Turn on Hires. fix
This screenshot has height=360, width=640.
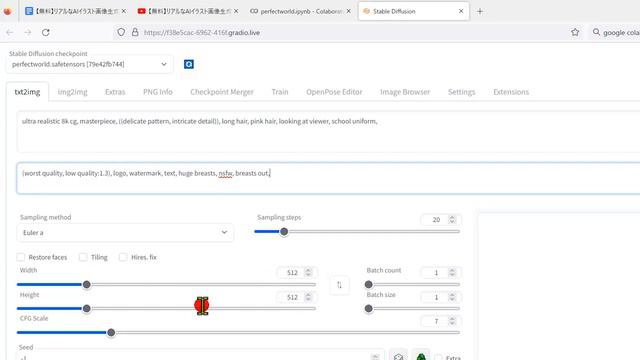[123, 257]
